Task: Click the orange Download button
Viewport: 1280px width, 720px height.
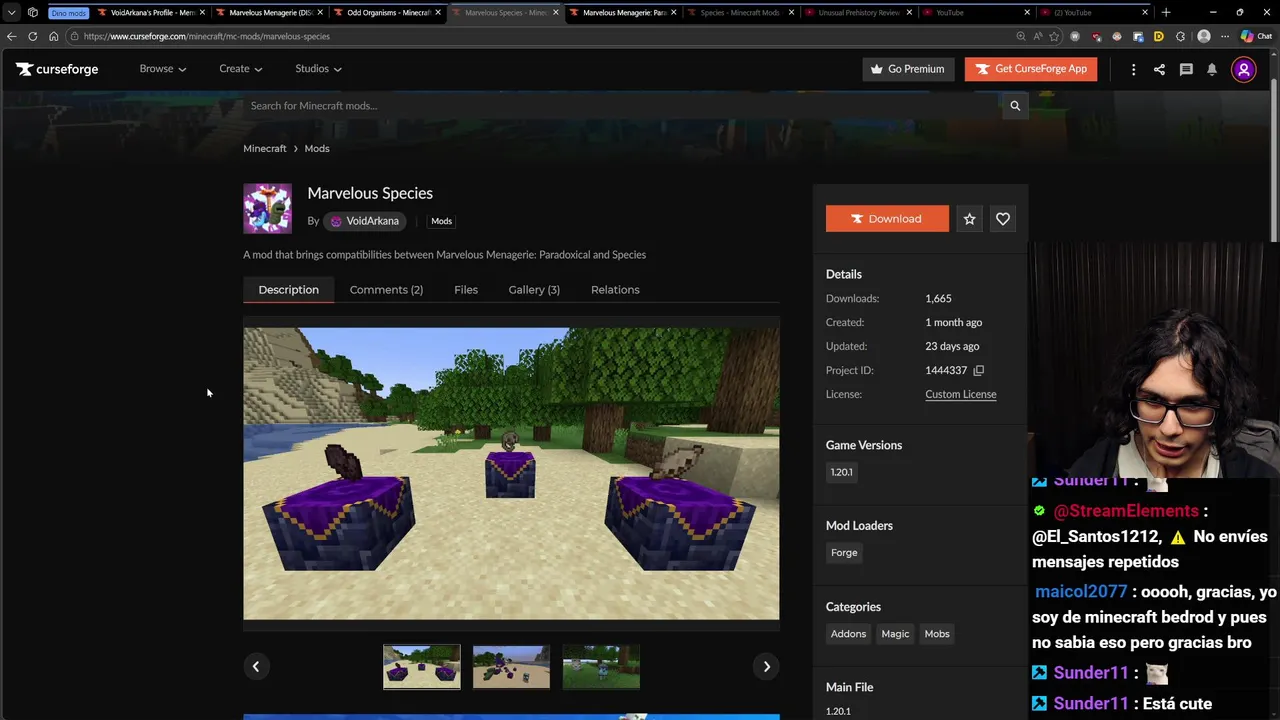Action: tap(887, 219)
